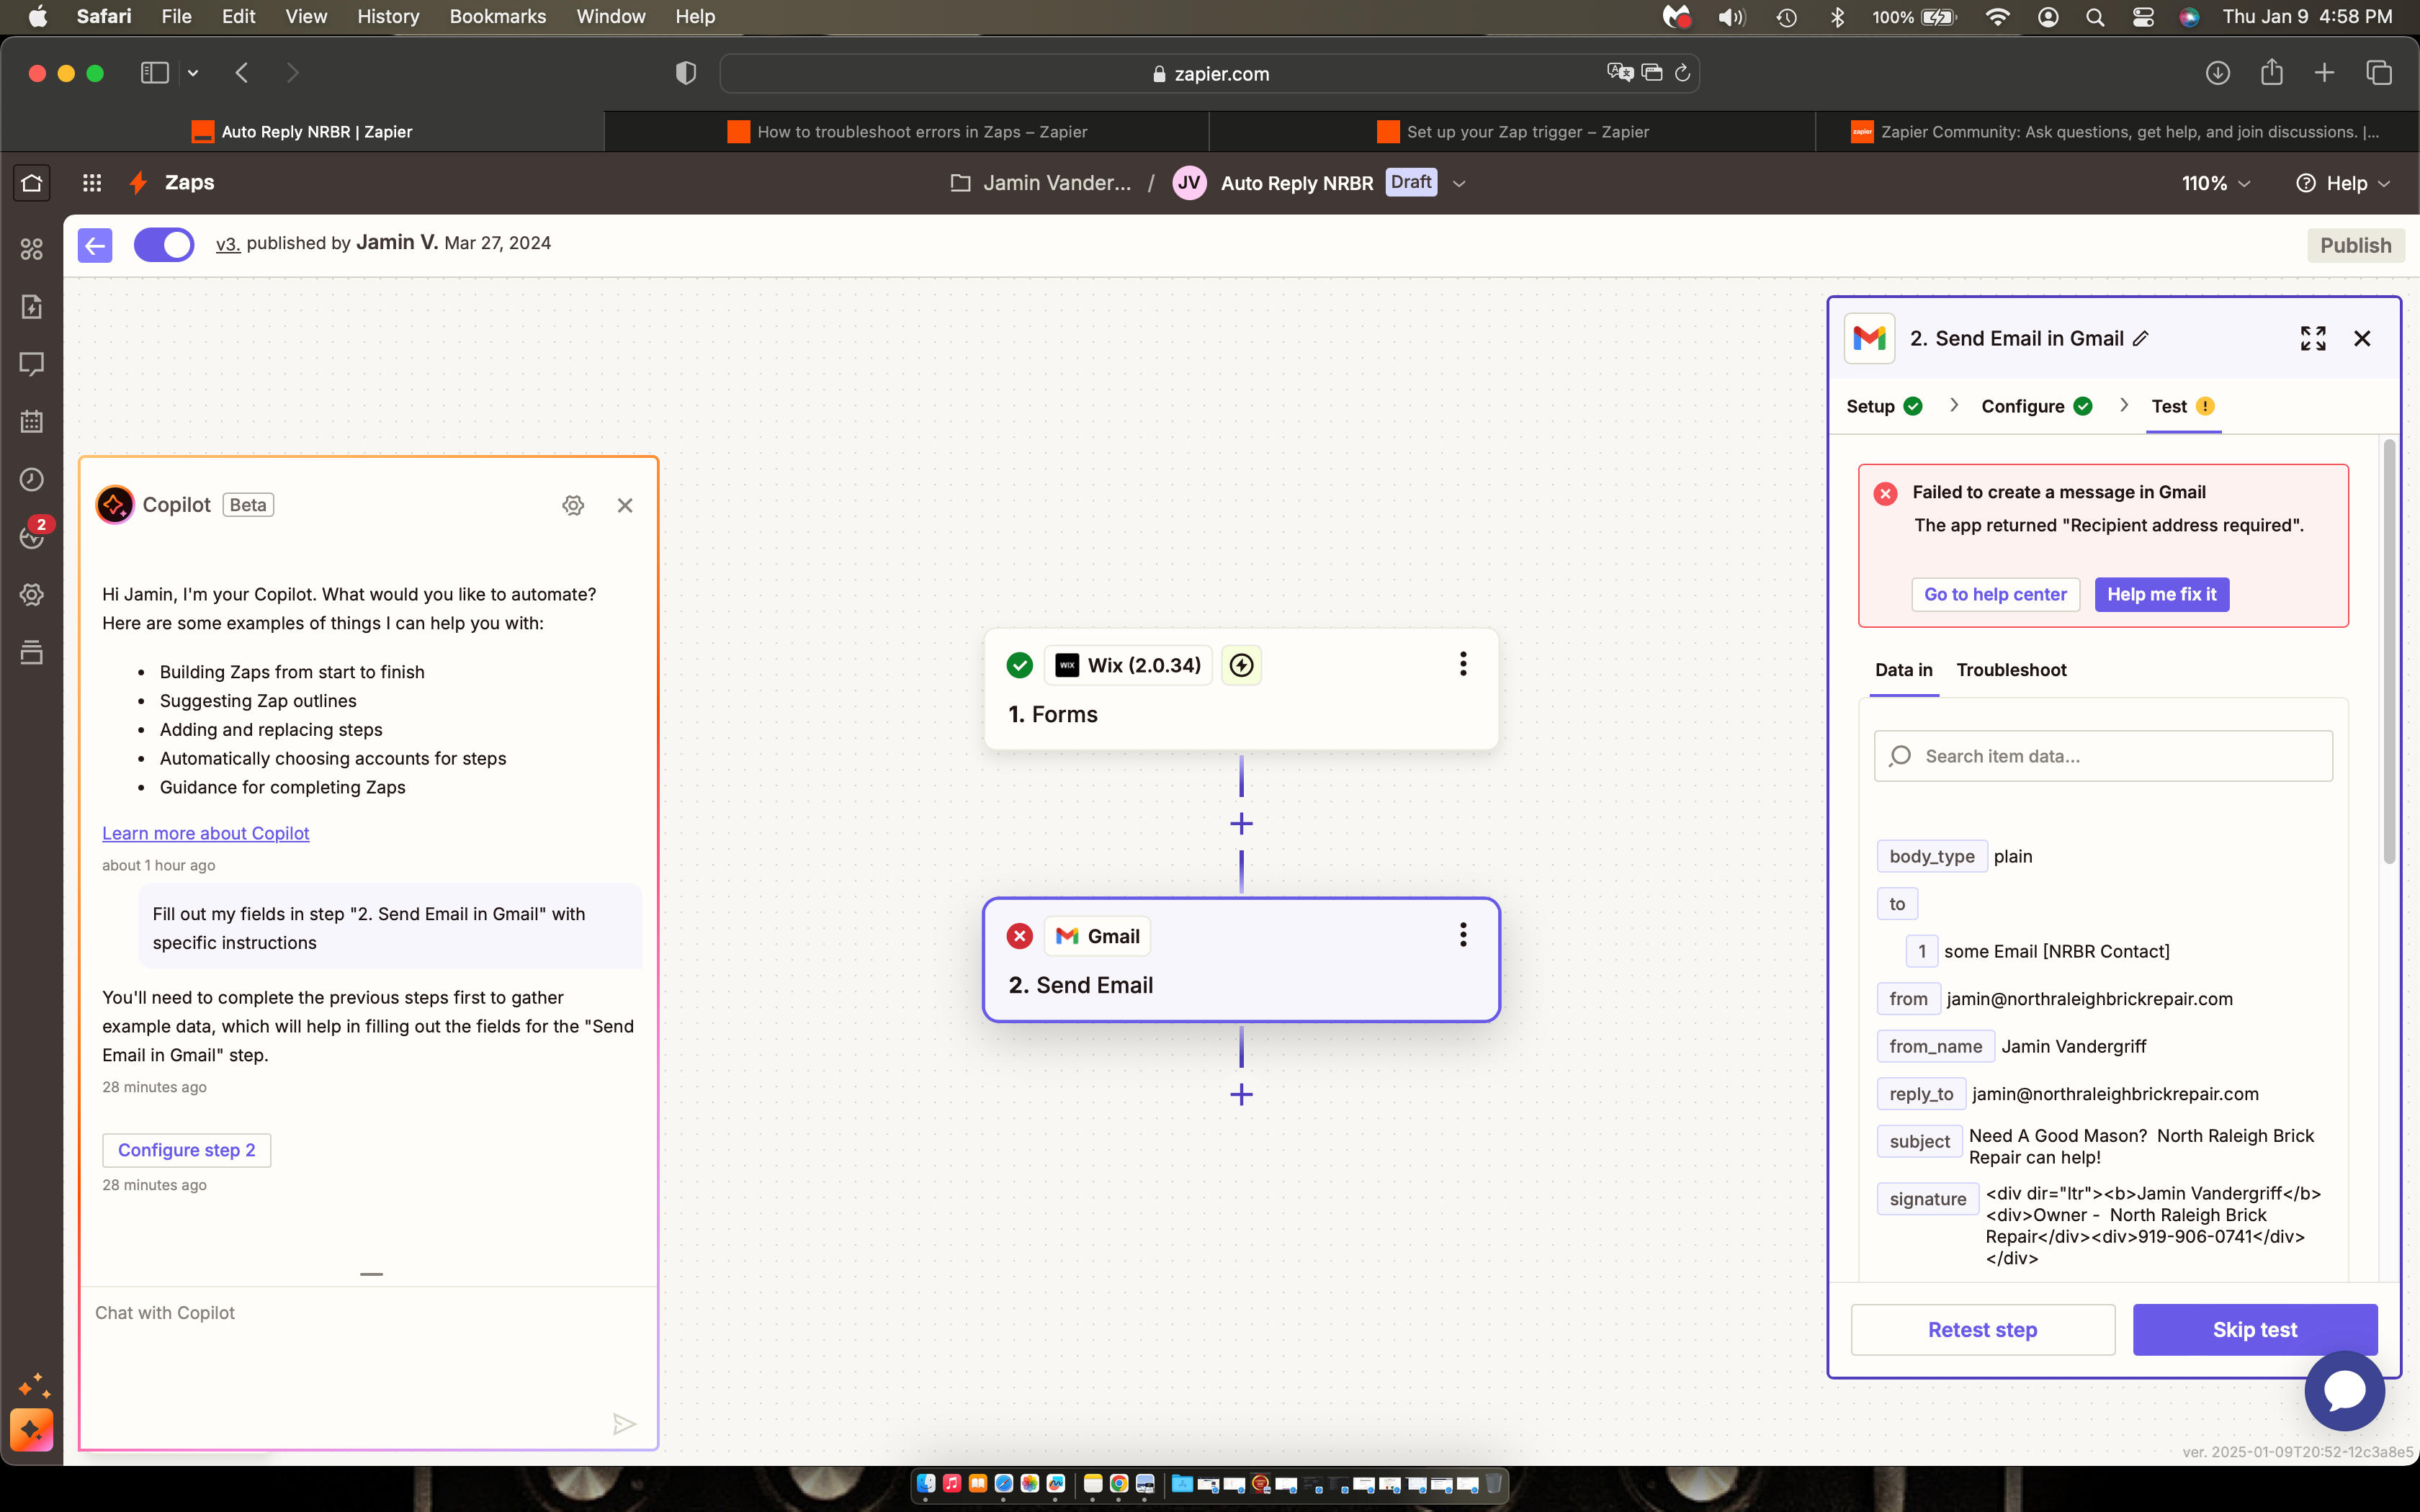Click the Zaps lightning bolt icon

139,183
